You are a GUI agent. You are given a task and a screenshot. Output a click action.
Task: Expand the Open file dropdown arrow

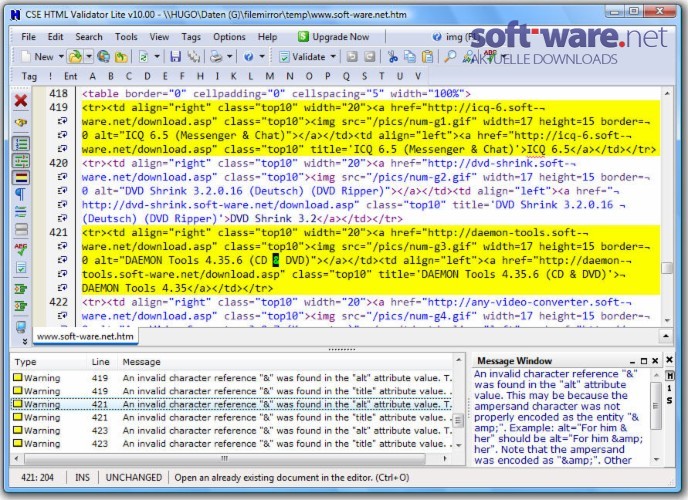89,57
